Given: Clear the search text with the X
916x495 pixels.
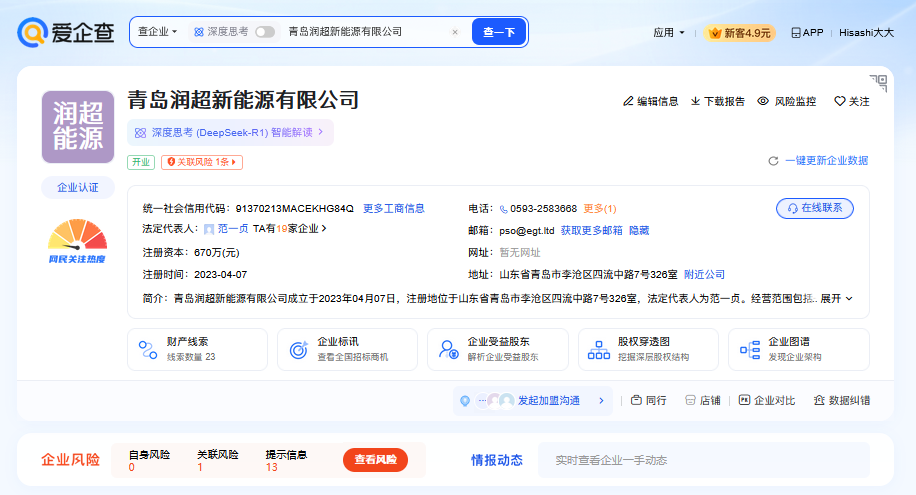Looking at the screenshot, I should [x=455, y=32].
